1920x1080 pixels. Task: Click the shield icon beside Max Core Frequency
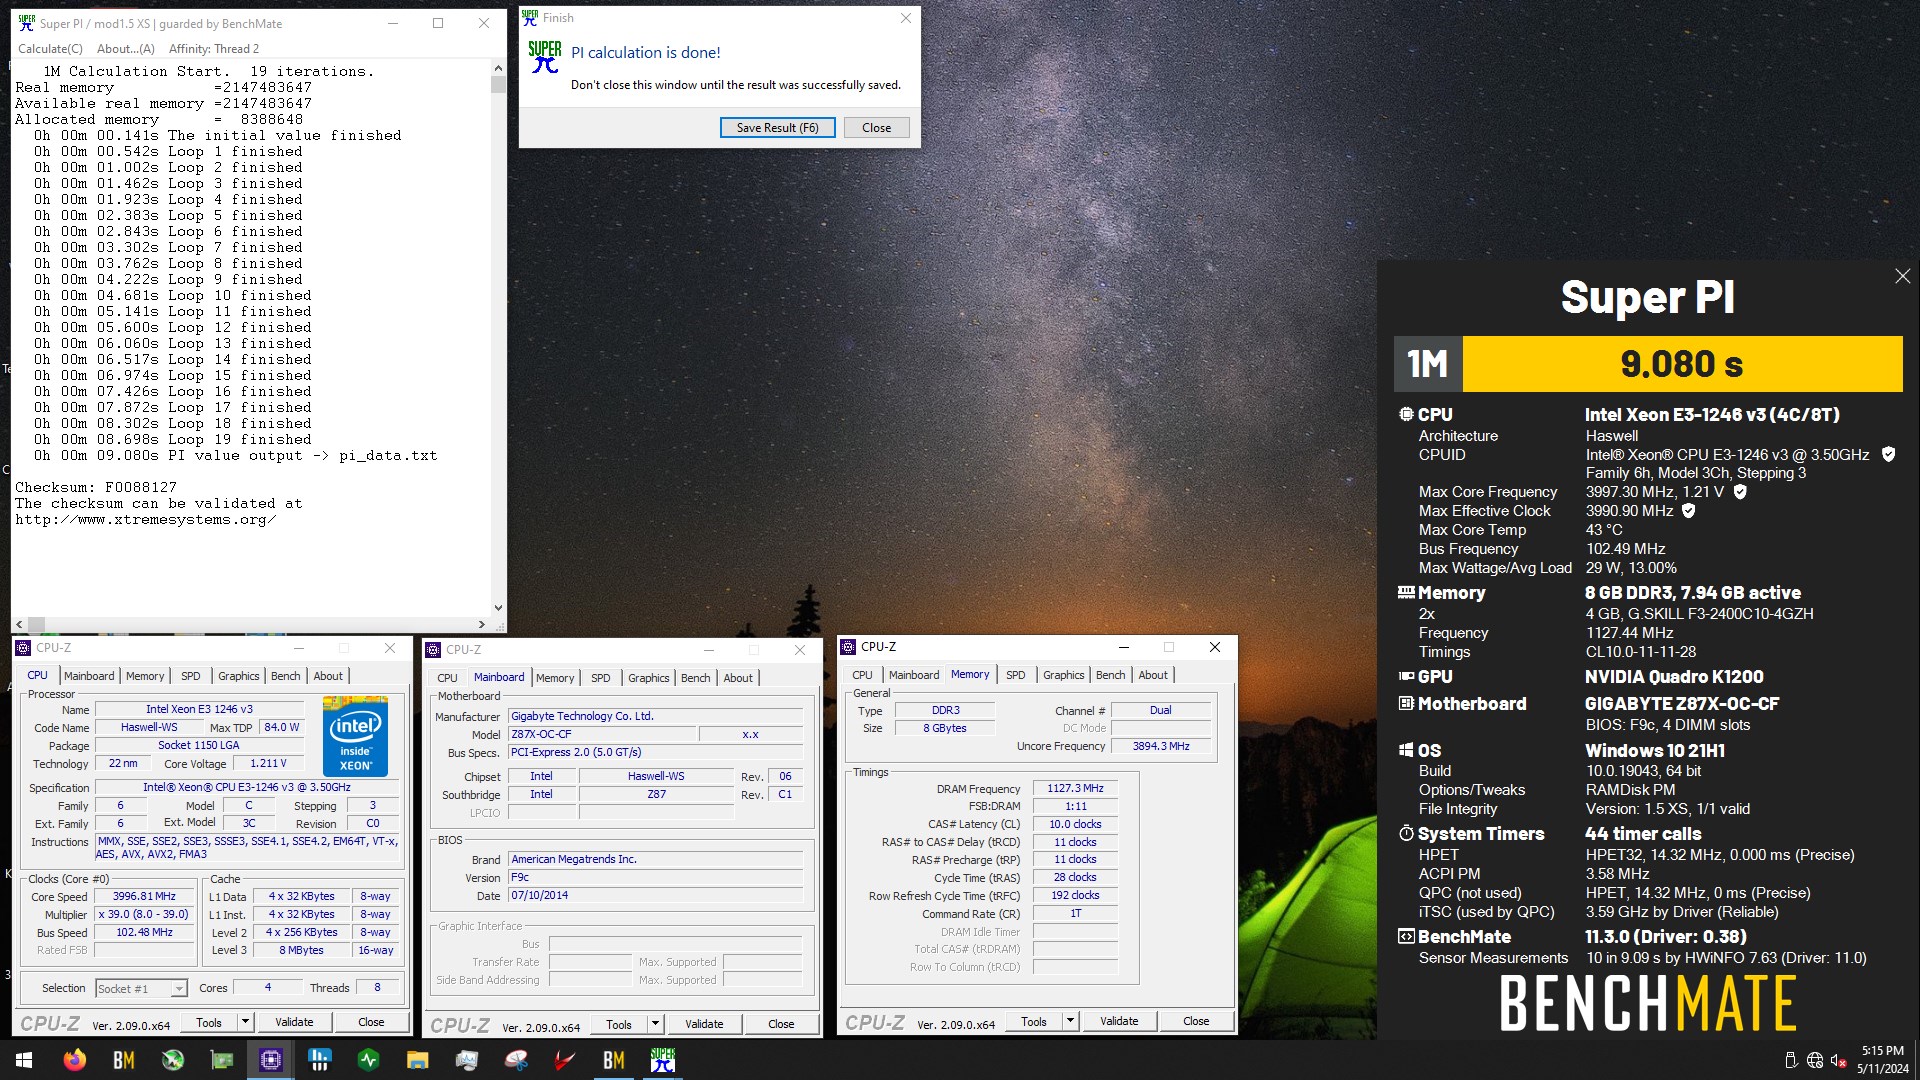[x=1740, y=492]
